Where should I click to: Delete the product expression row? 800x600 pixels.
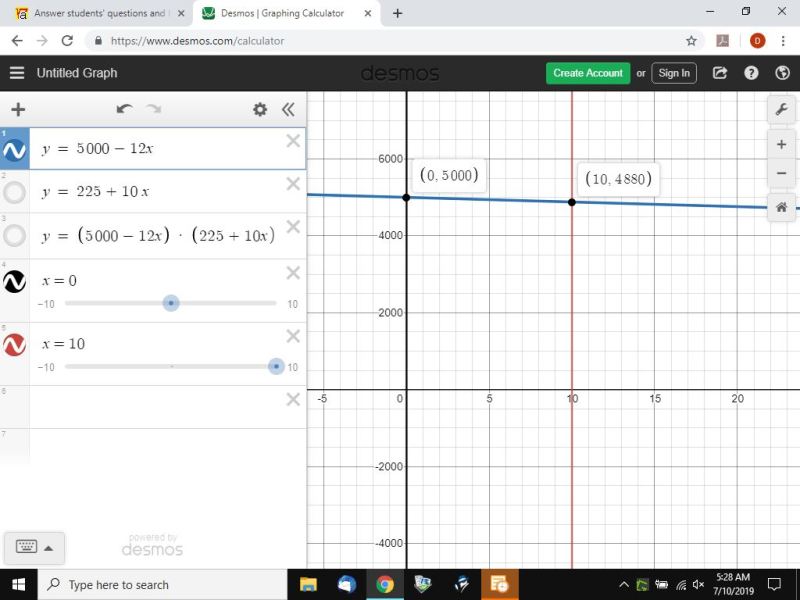pyautogui.click(x=293, y=227)
